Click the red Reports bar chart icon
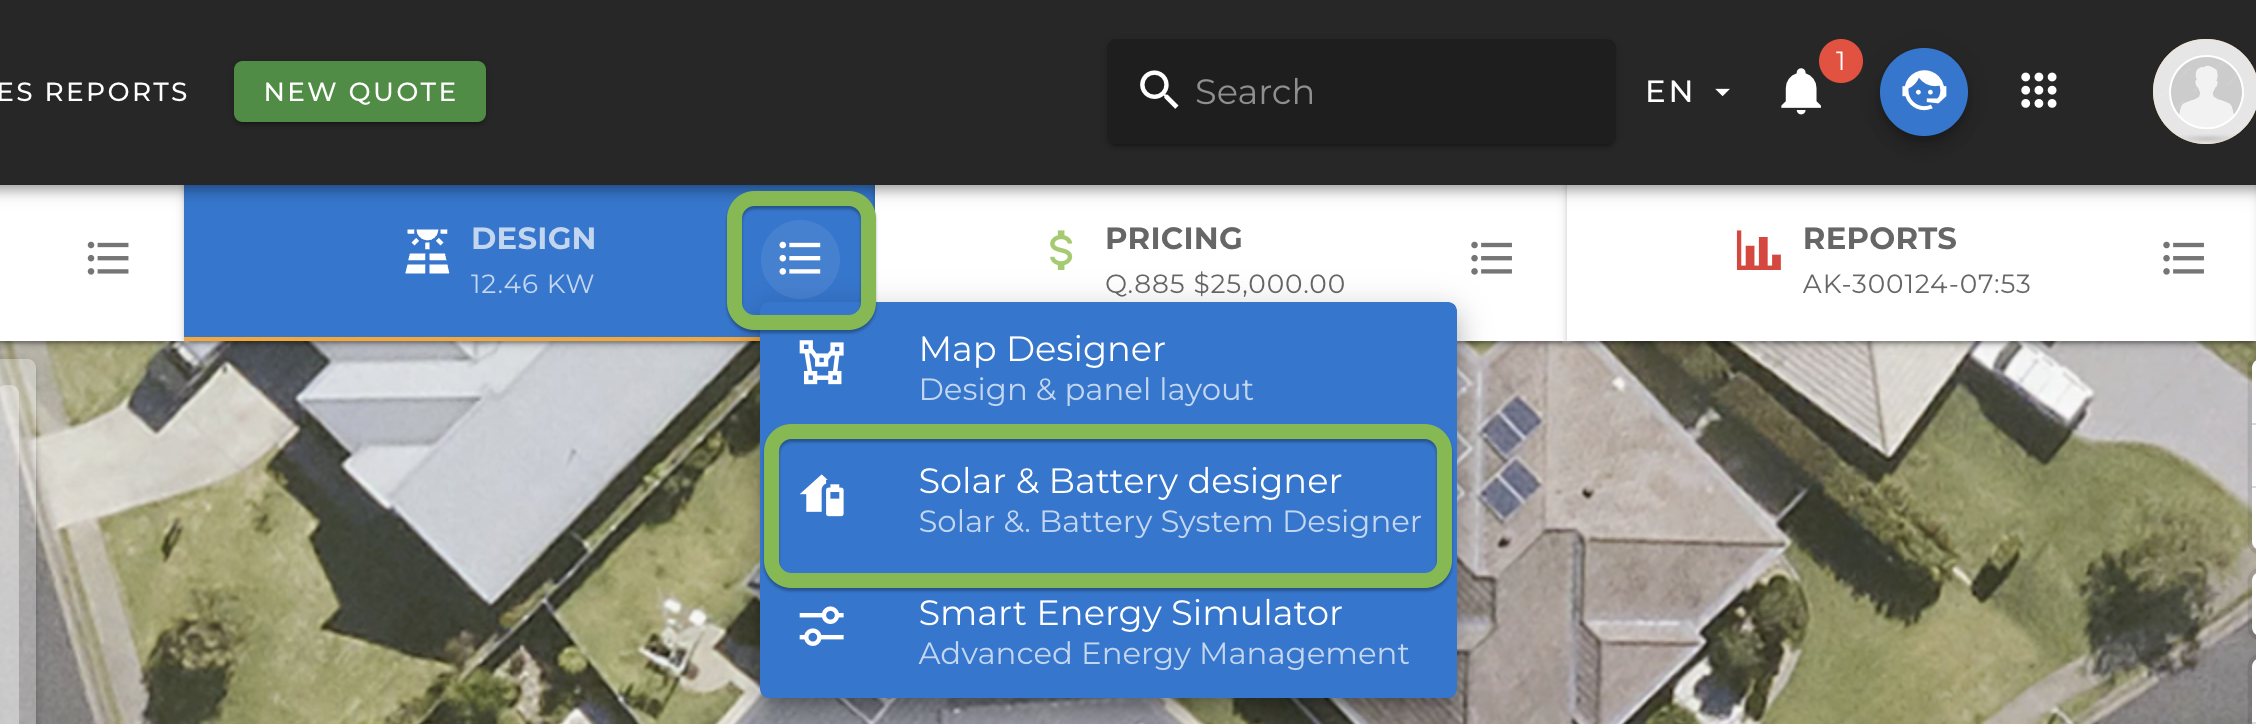 1758,250
